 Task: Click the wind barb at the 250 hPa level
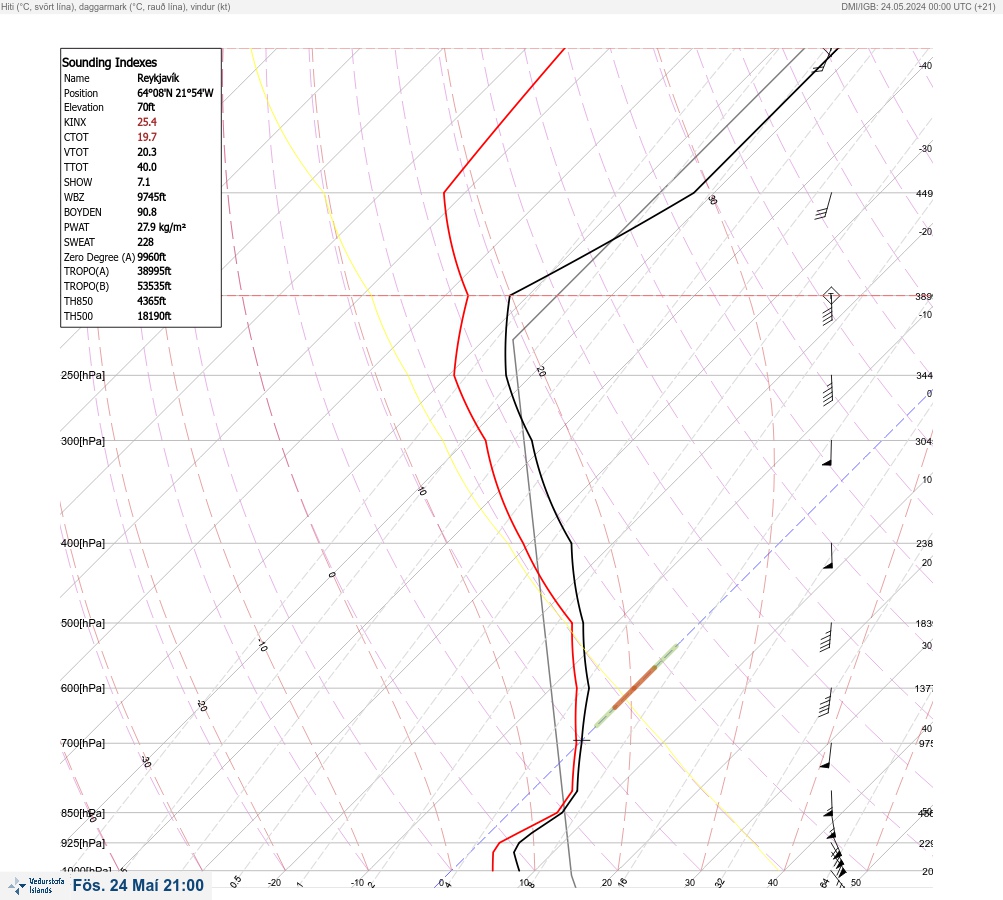[x=828, y=390]
